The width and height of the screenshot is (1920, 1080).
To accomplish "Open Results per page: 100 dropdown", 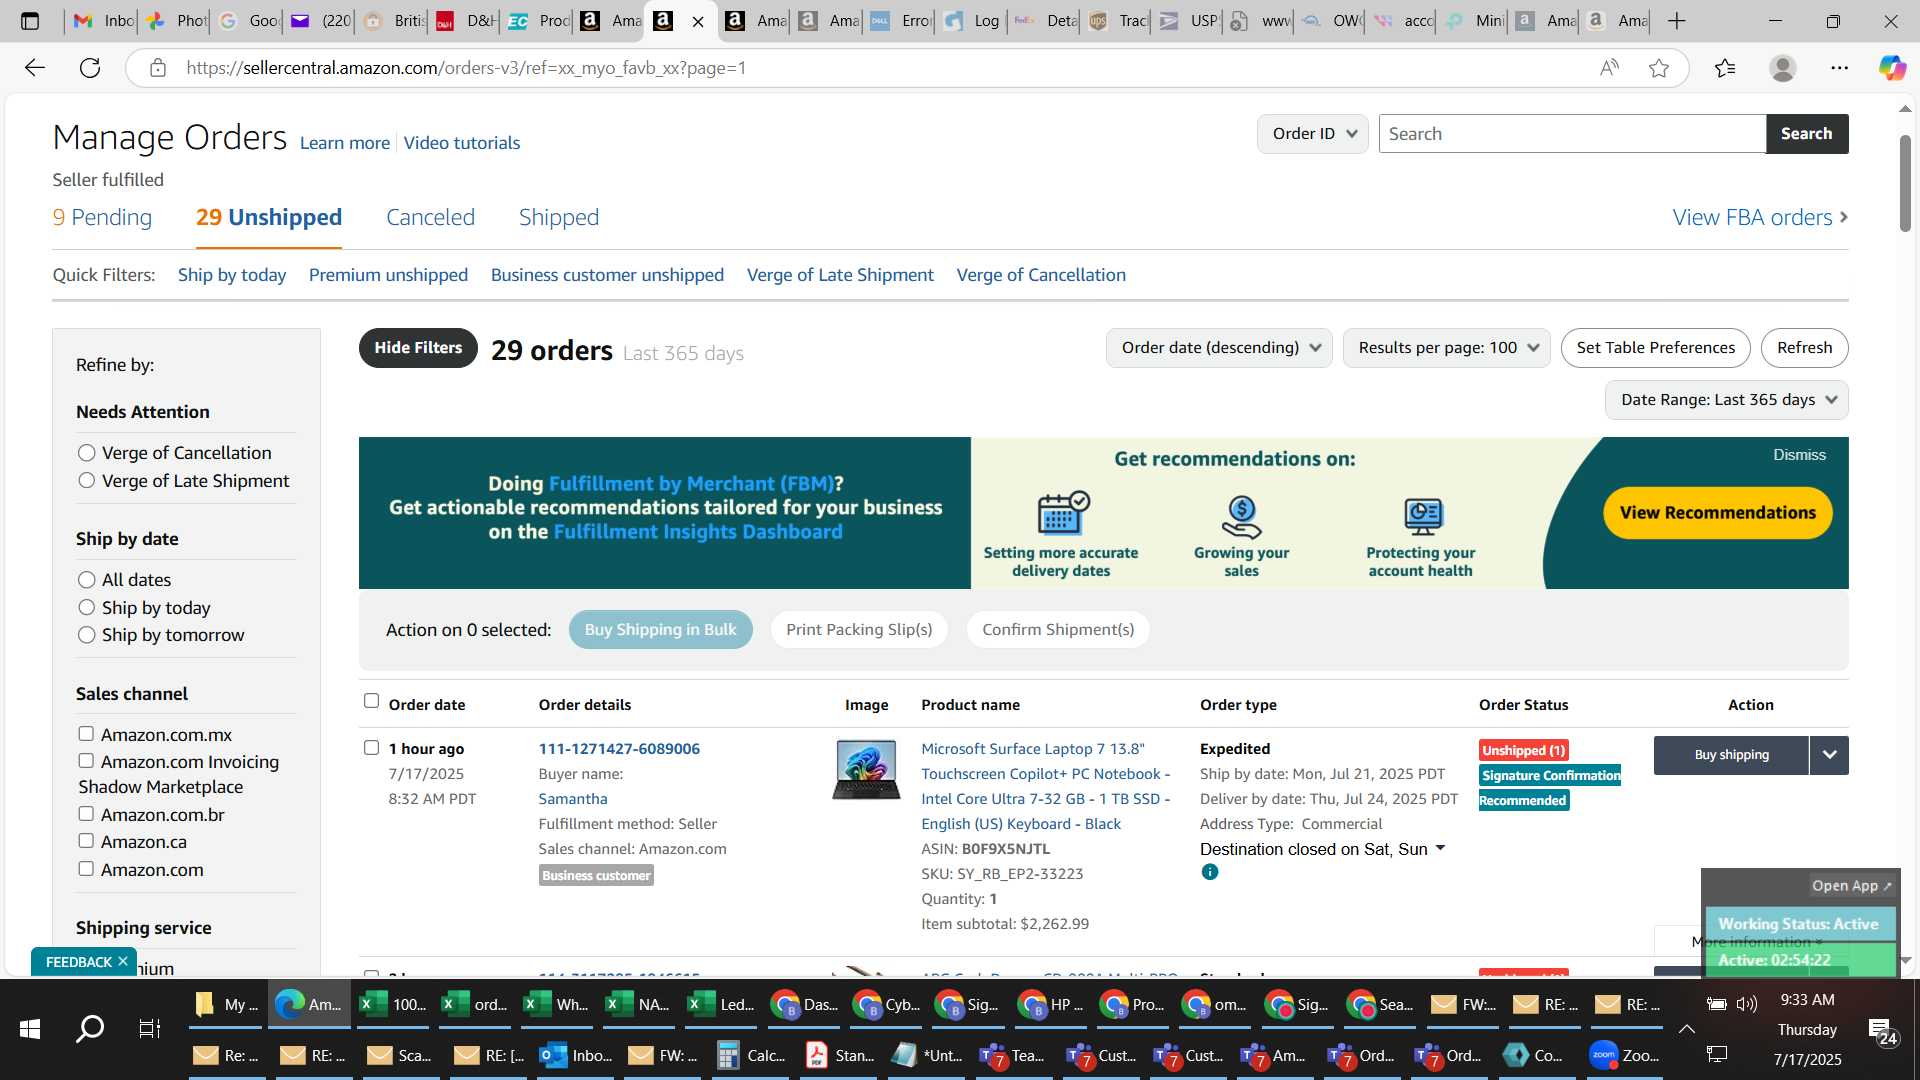I will [1447, 348].
